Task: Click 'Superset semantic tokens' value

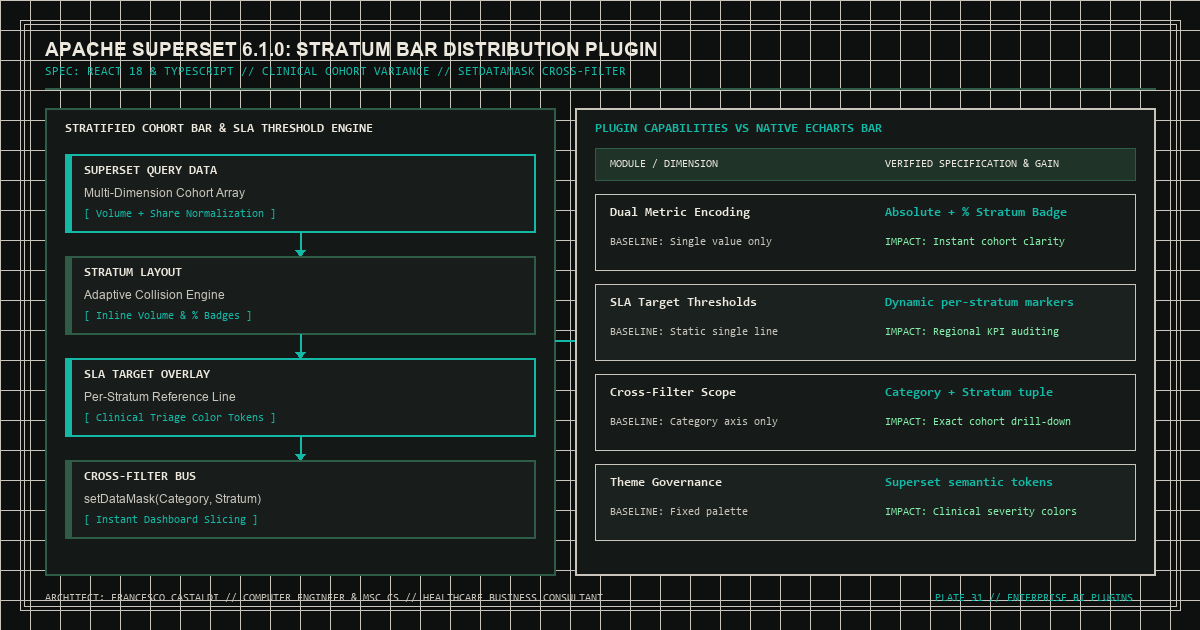Action: [x=969, y=482]
